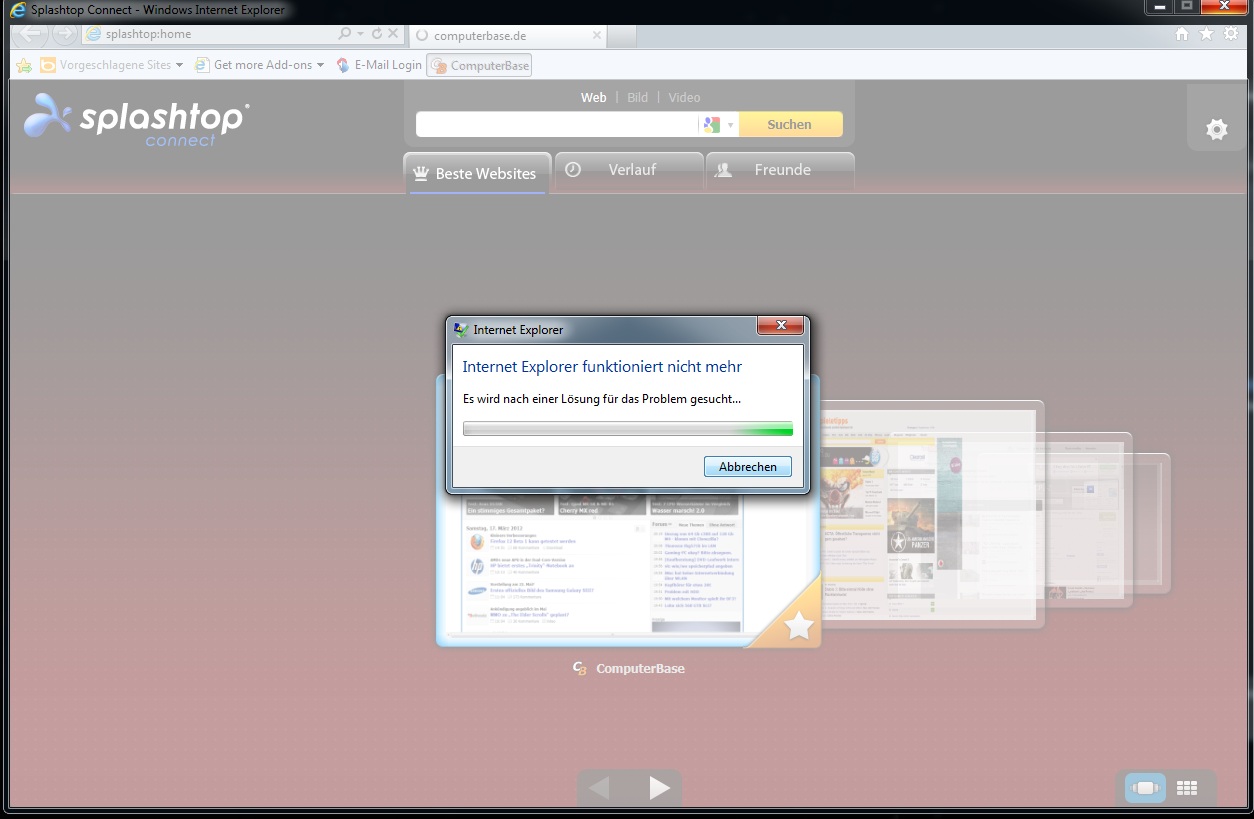Select the Bild search type
Screen dimensions: 1254x819
click(x=638, y=97)
